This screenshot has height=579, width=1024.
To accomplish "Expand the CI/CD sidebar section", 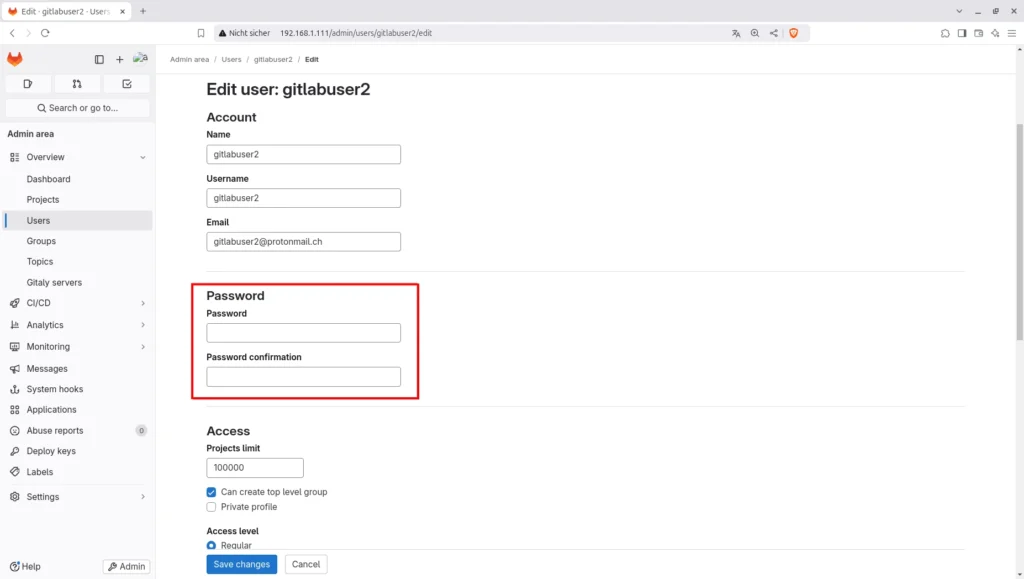I will pyautogui.click(x=143, y=303).
